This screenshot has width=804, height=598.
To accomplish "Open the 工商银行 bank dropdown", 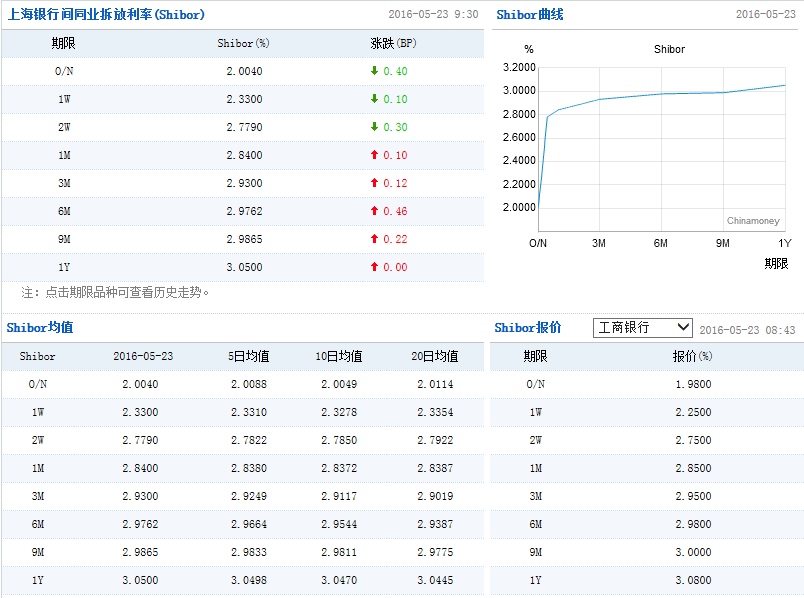I will coord(642,328).
